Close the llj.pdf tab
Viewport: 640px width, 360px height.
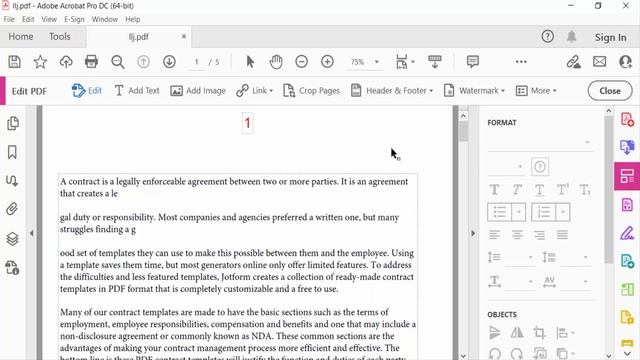[184, 36]
